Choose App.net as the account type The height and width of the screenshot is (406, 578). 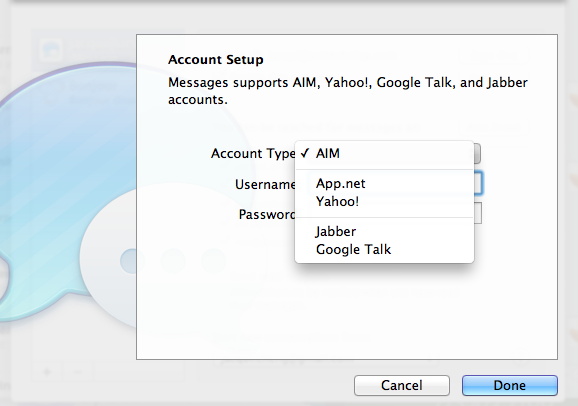point(384,183)
